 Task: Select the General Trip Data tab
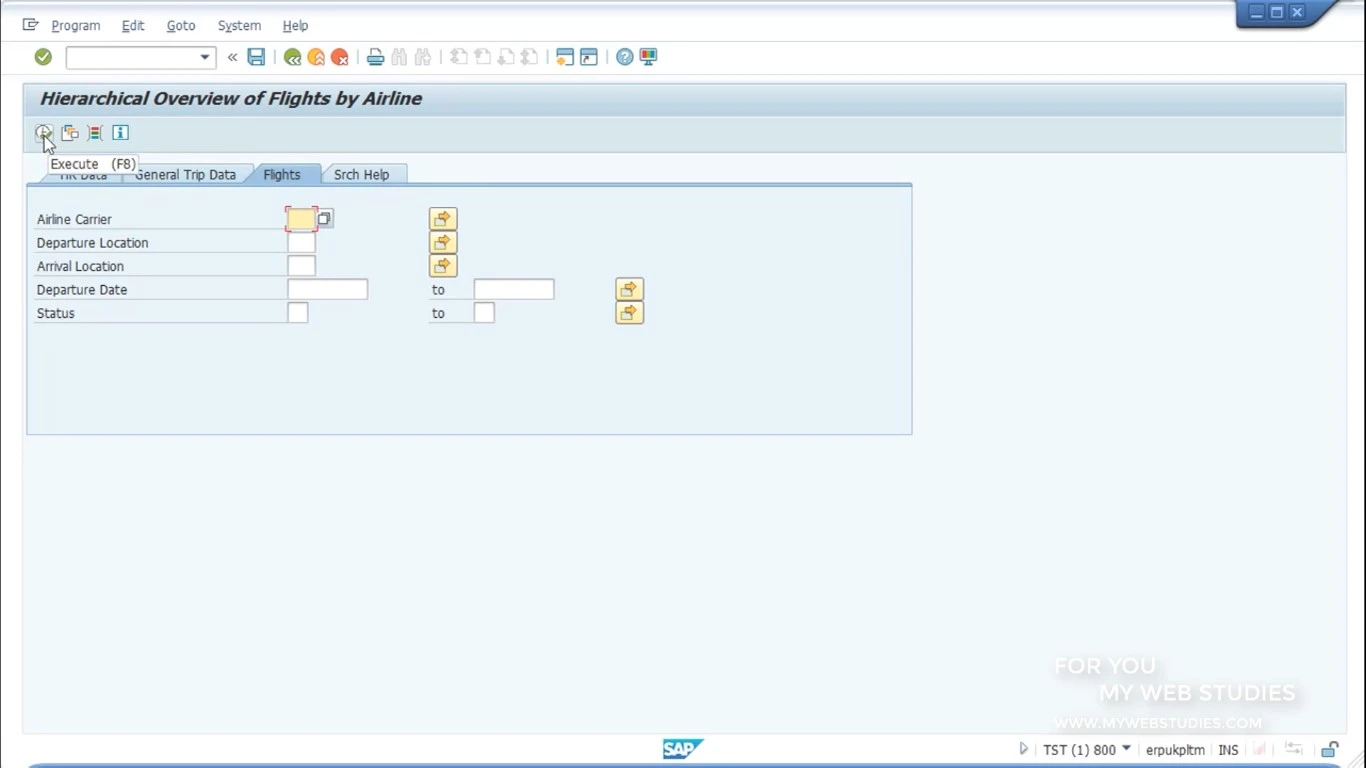point(185,174)
